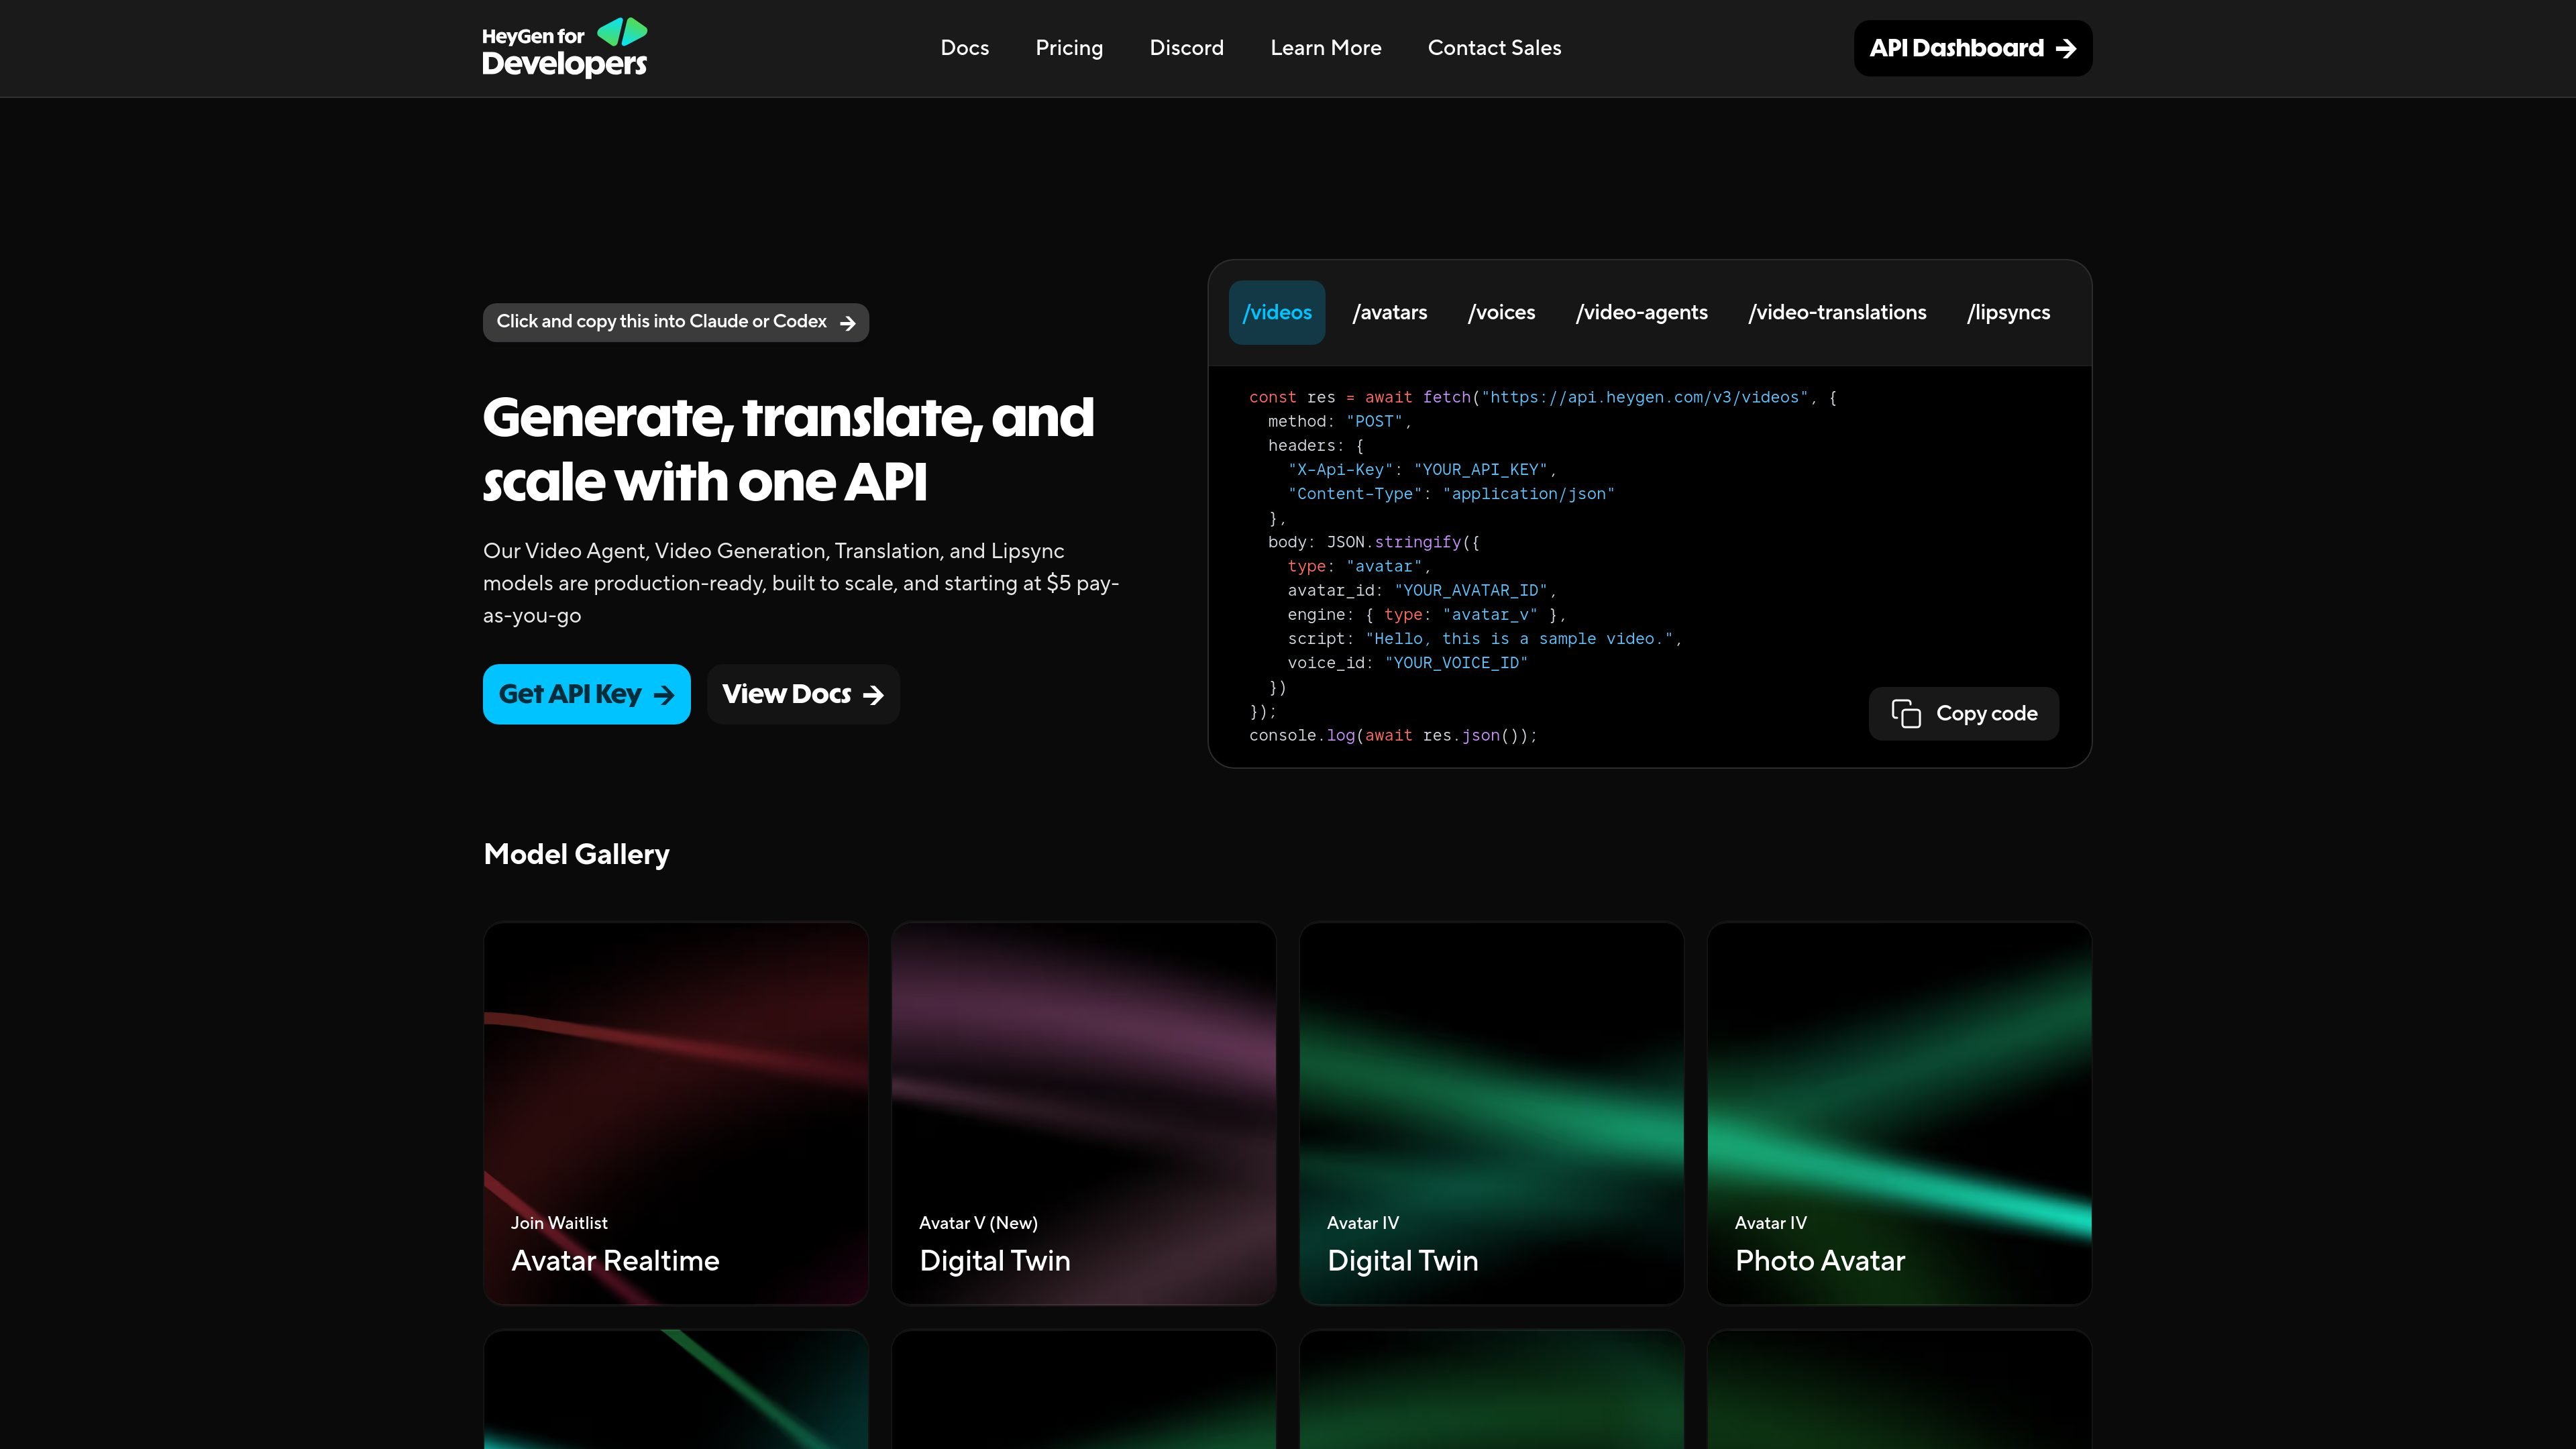Click the "YOUR_AVATAR_ID" placeholder in code
2576x1449 pixels.
click(x=1471, y=591)
